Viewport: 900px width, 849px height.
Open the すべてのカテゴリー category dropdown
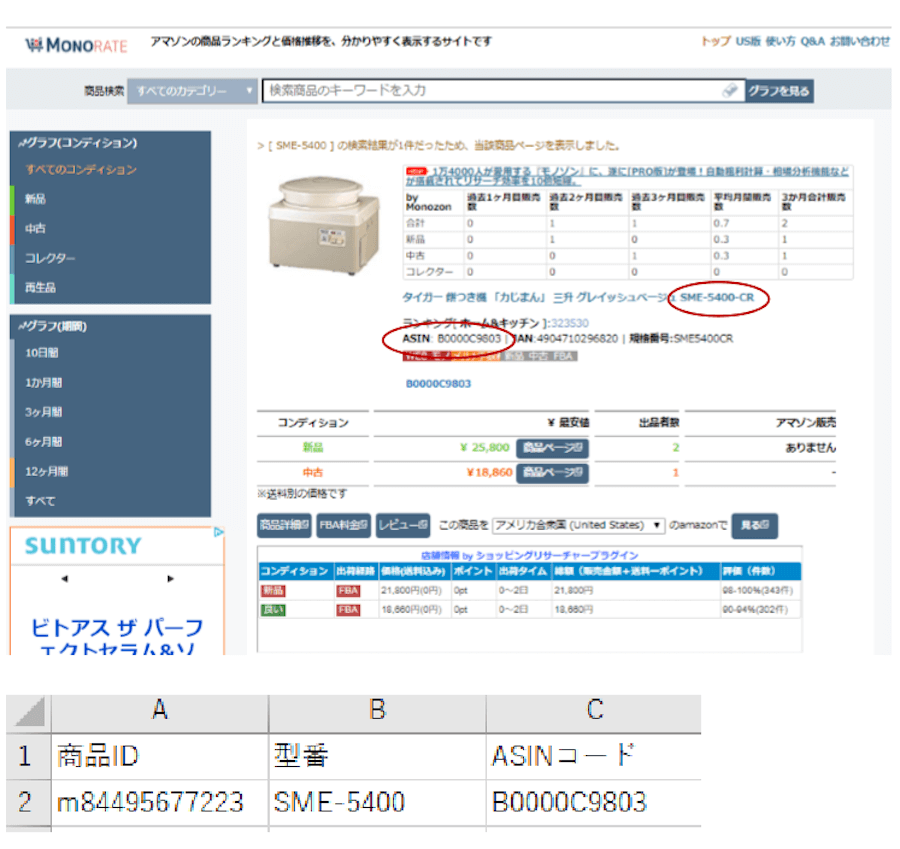click(192, 91)
